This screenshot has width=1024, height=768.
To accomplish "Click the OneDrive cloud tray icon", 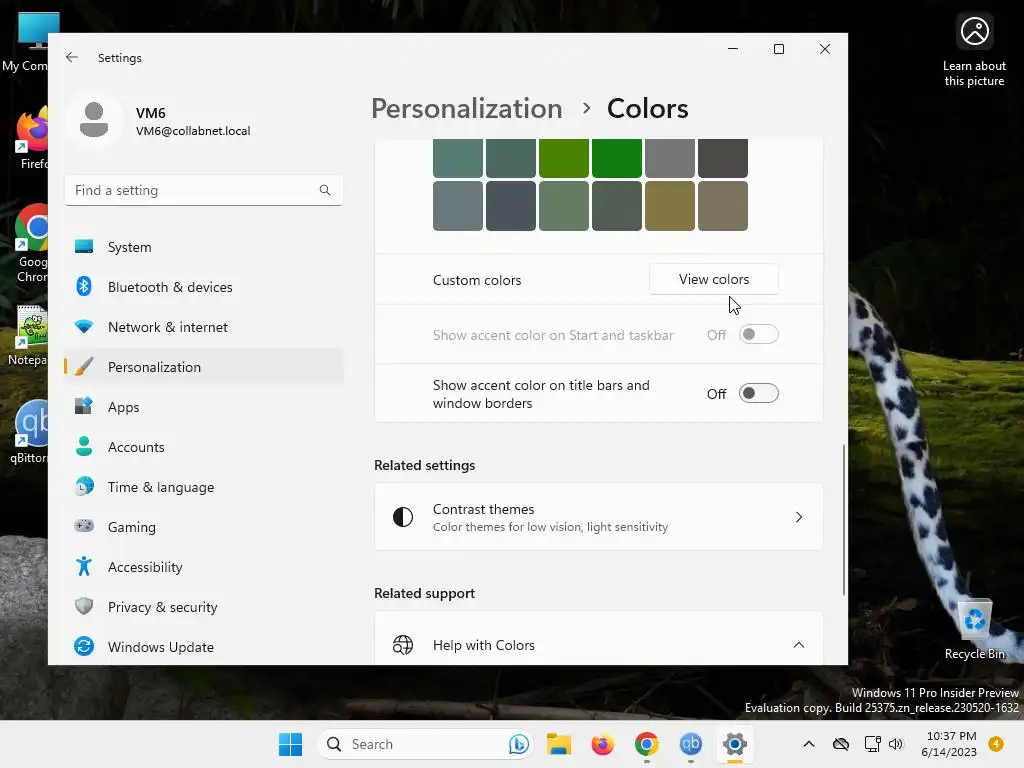I will [840, 744].
